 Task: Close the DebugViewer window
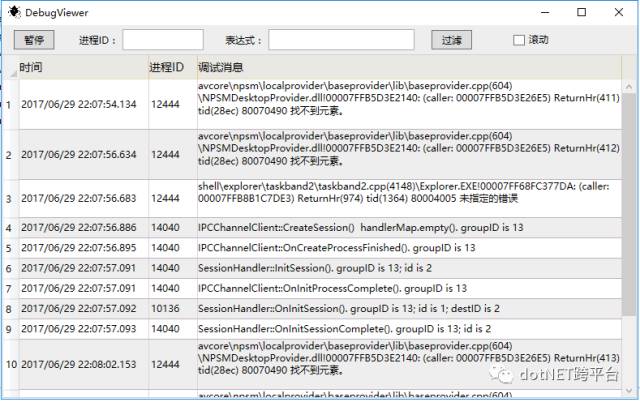[x=618, y=12]
